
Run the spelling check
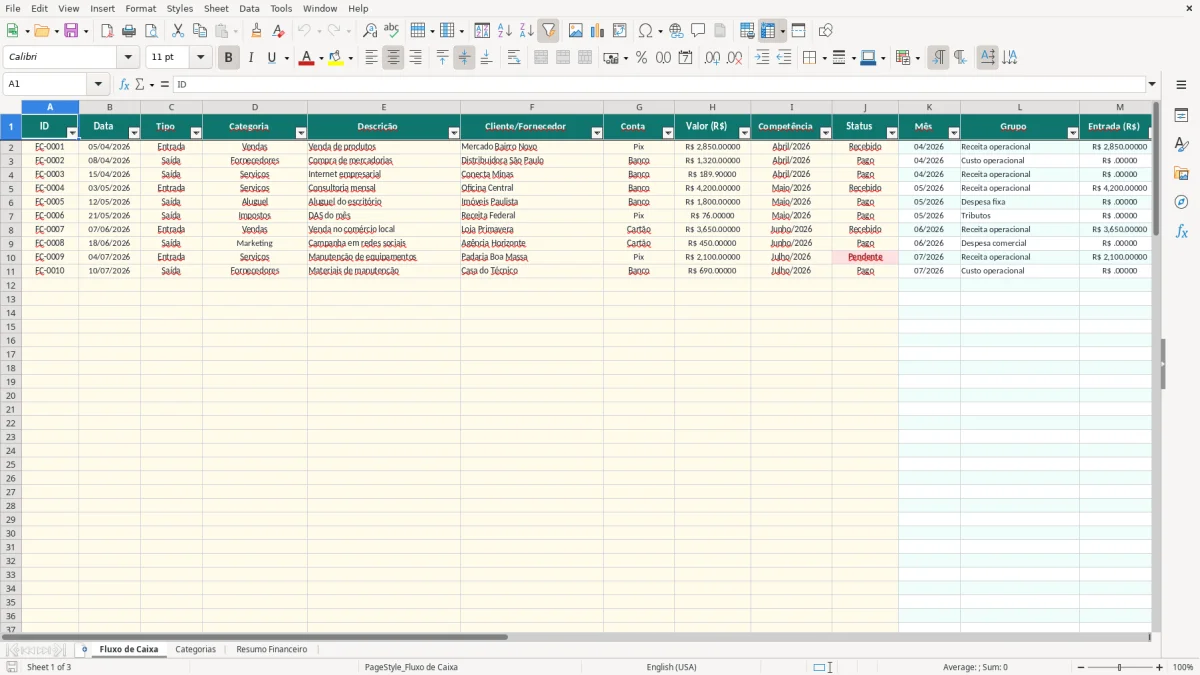pos(392,31)
